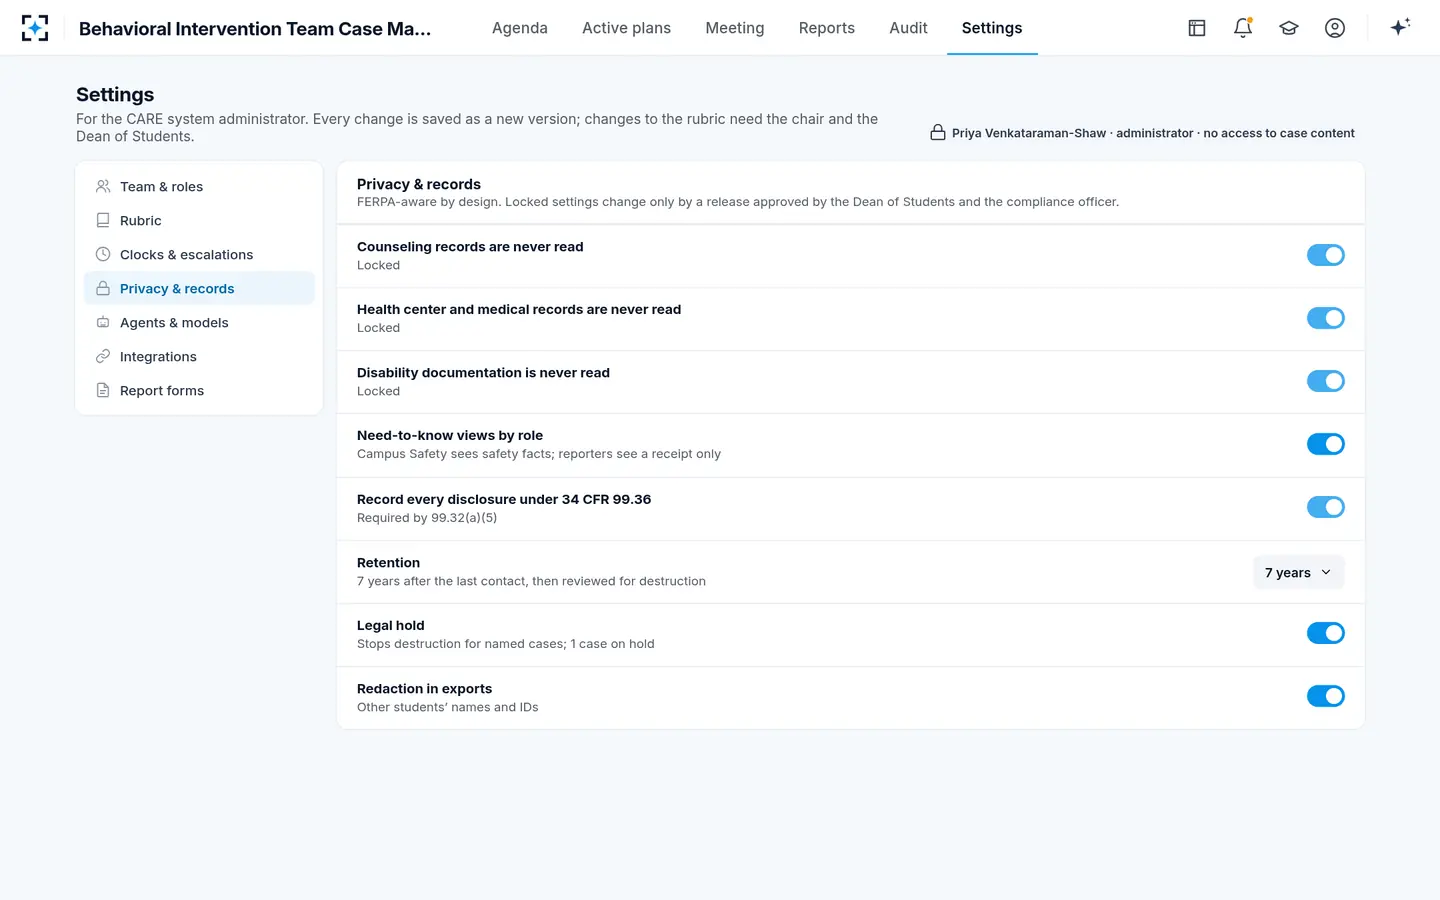Open the Retention 7 years dropdown
Viewport: 1440px width, 900px height.
[x=1298, y=573]
